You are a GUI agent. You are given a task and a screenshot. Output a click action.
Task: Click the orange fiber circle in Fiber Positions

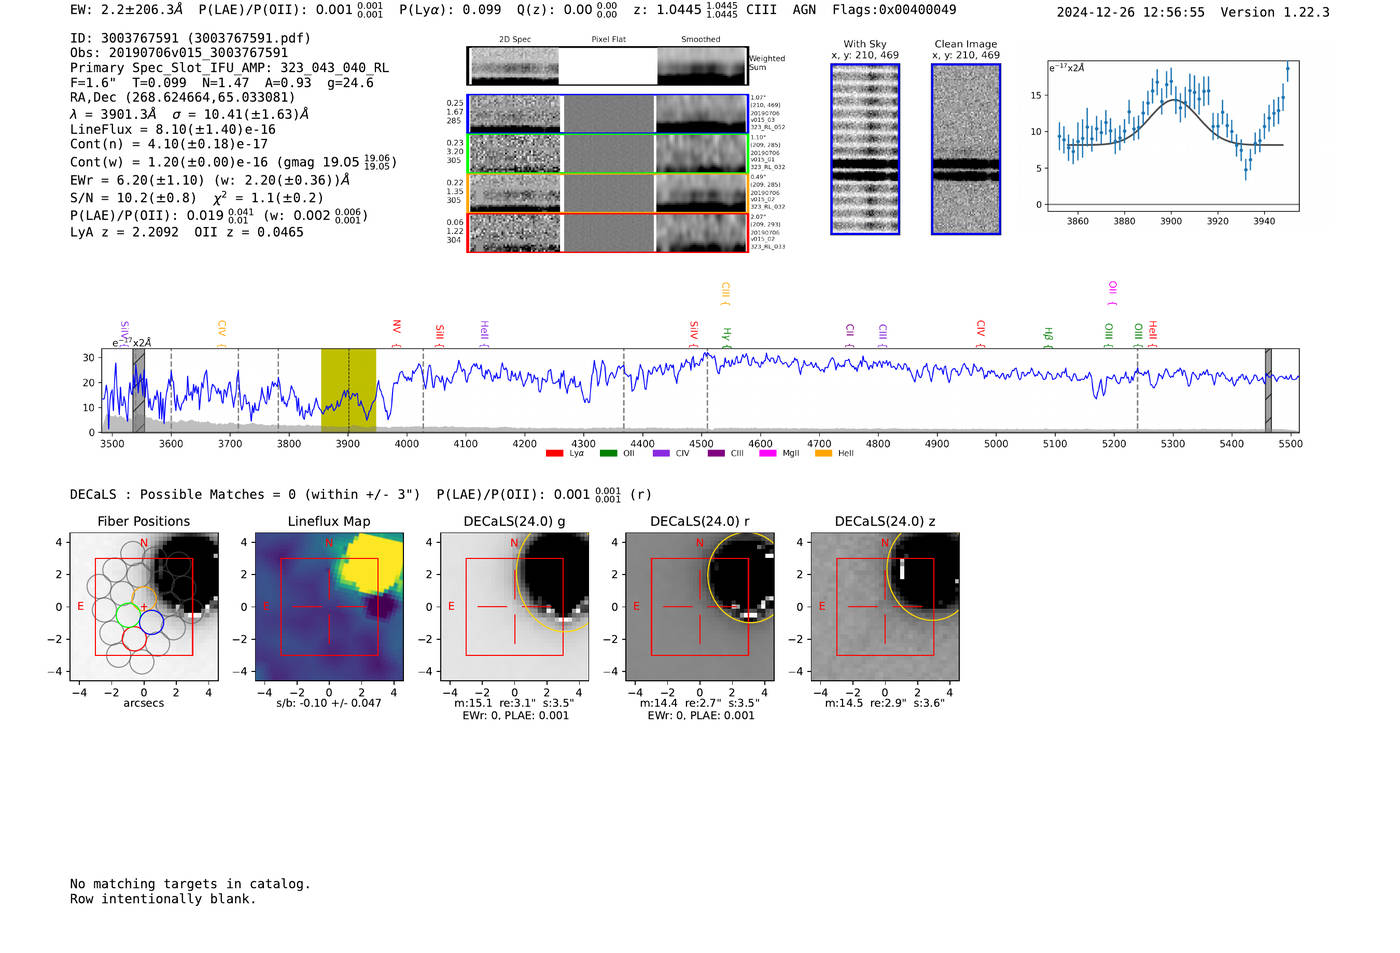pyautogui.click(x=144, y=599)
